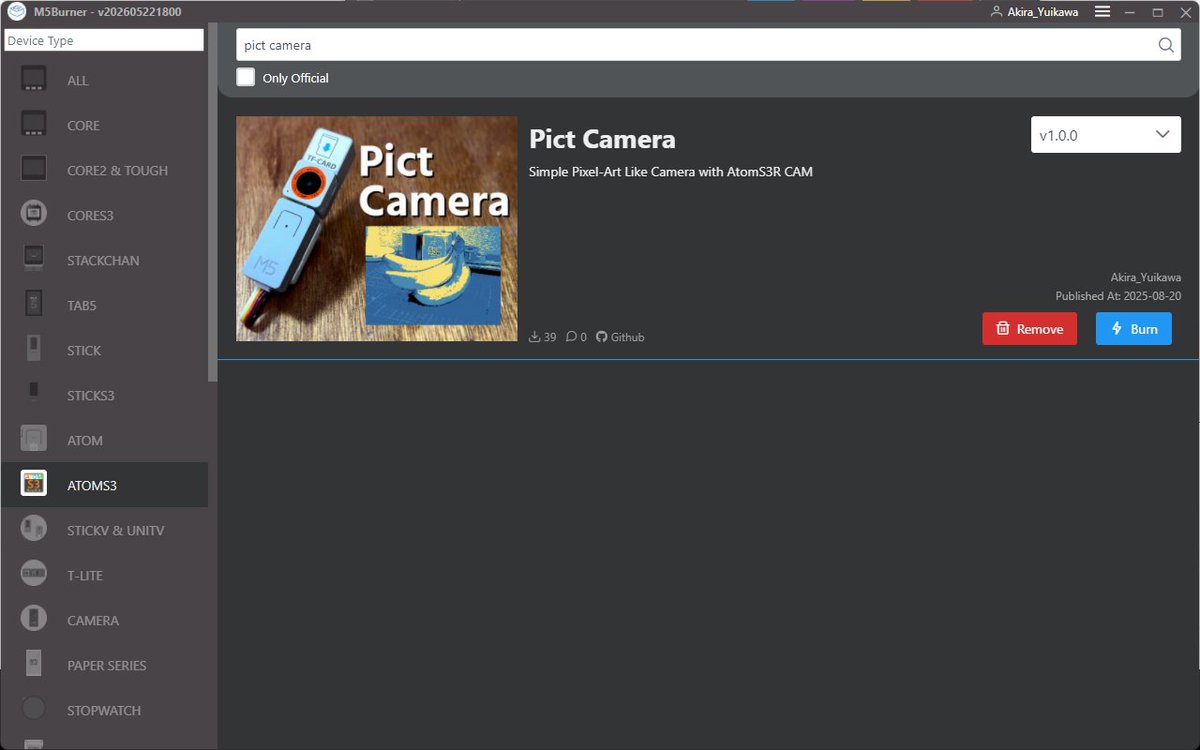Switch to the STICKS3 category label
1200x750 pixels.
point(91,395)
